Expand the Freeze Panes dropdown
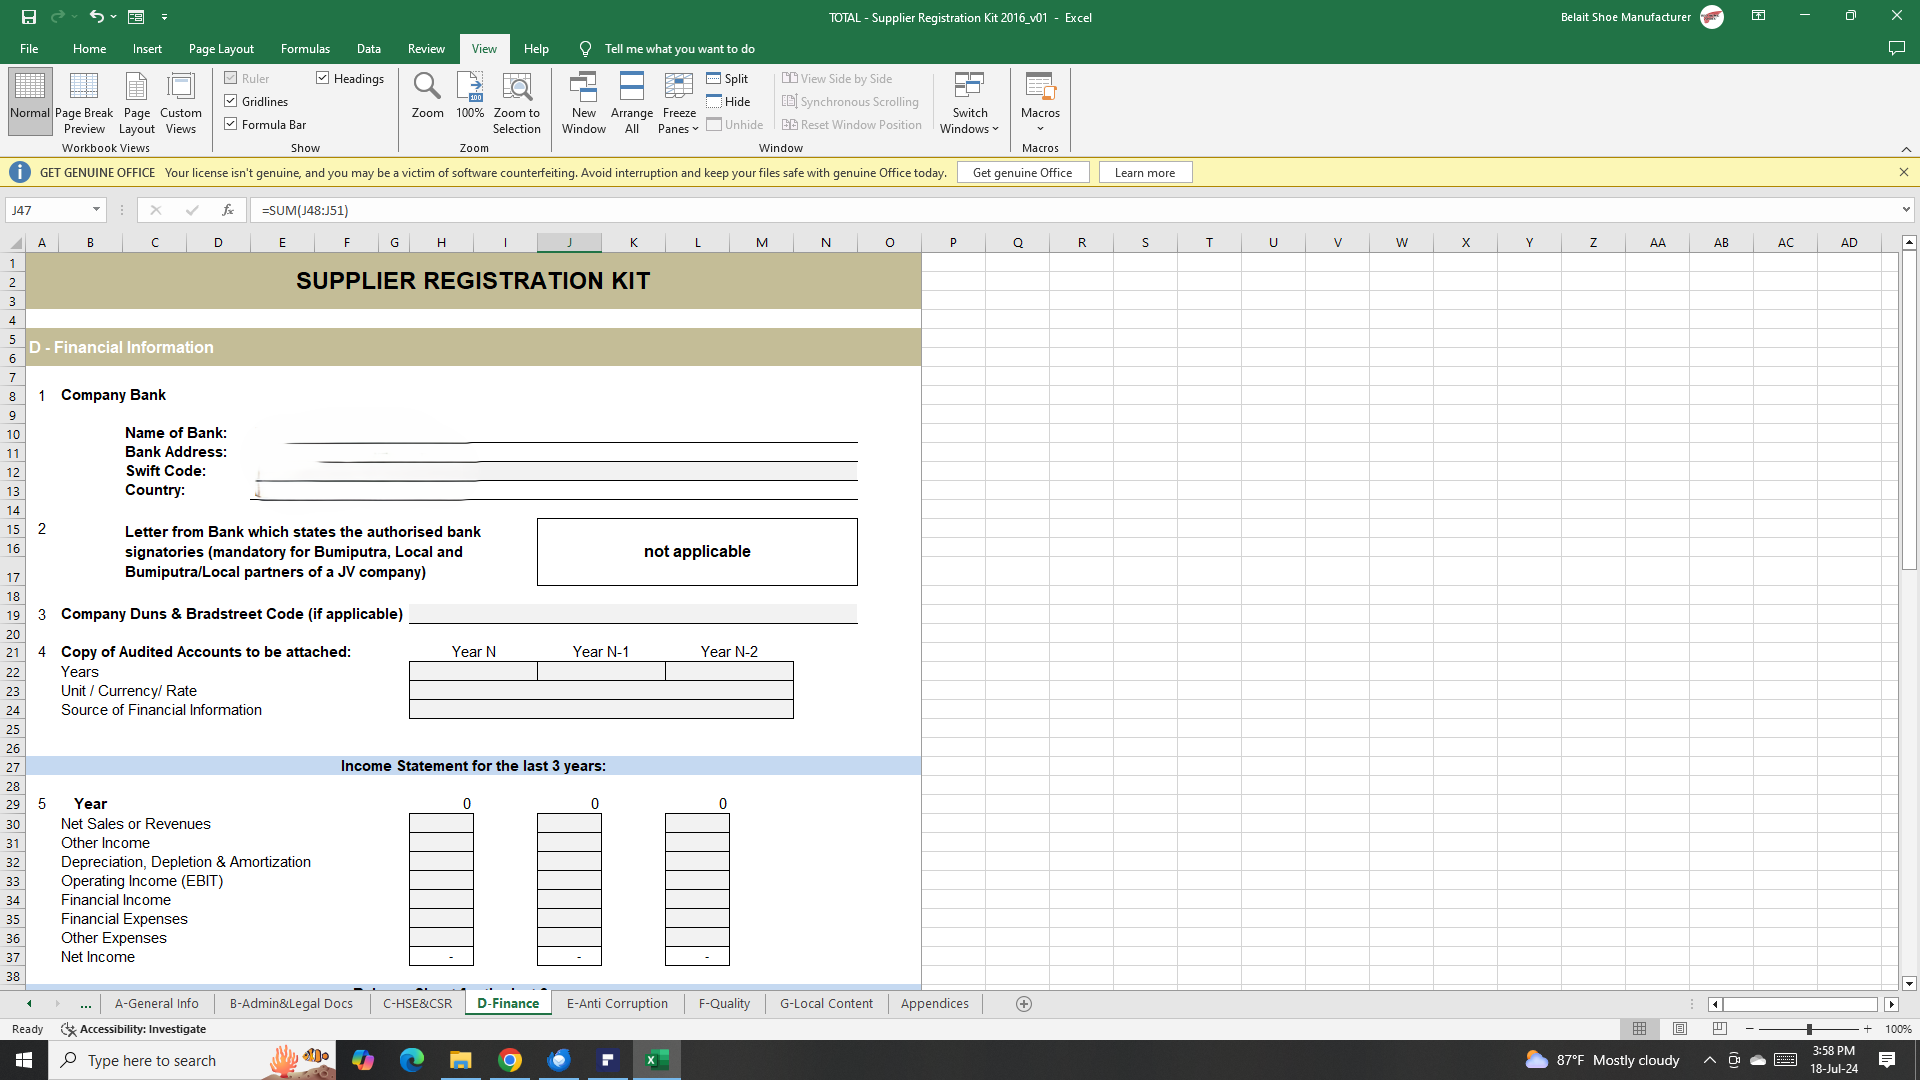The height and width of the screenshot is (1080, 1920). click(x=679, y=128)
